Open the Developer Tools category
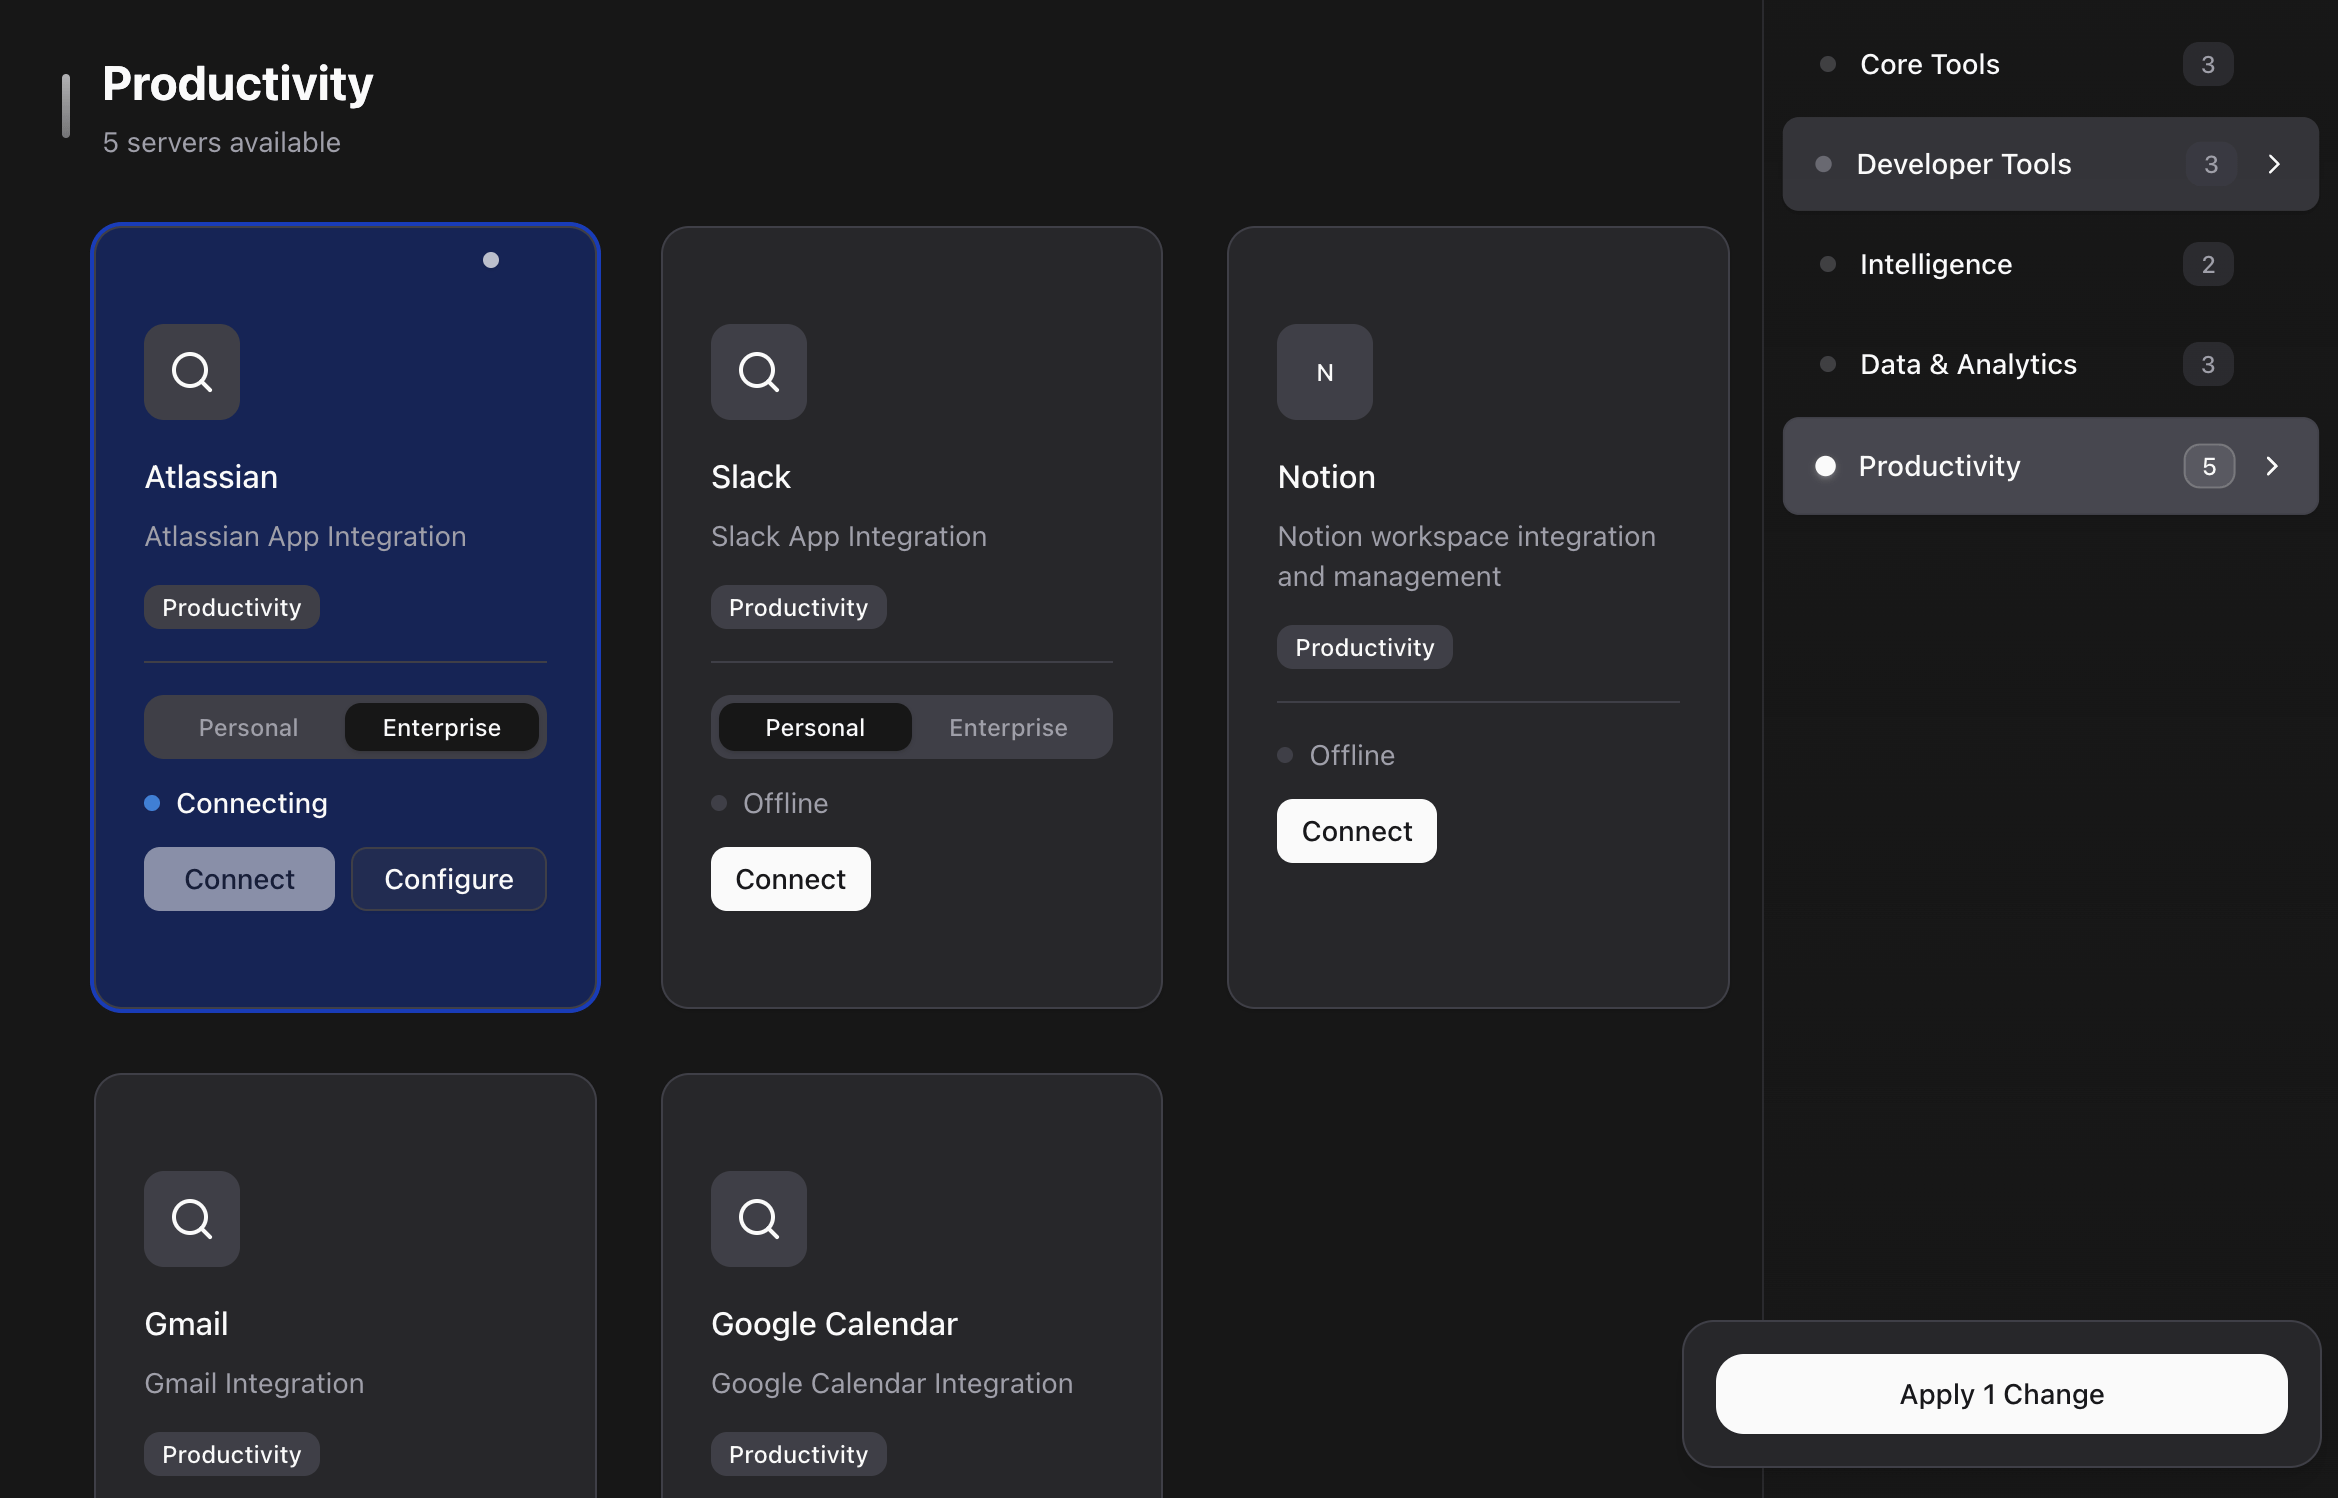 point(2050,164)
